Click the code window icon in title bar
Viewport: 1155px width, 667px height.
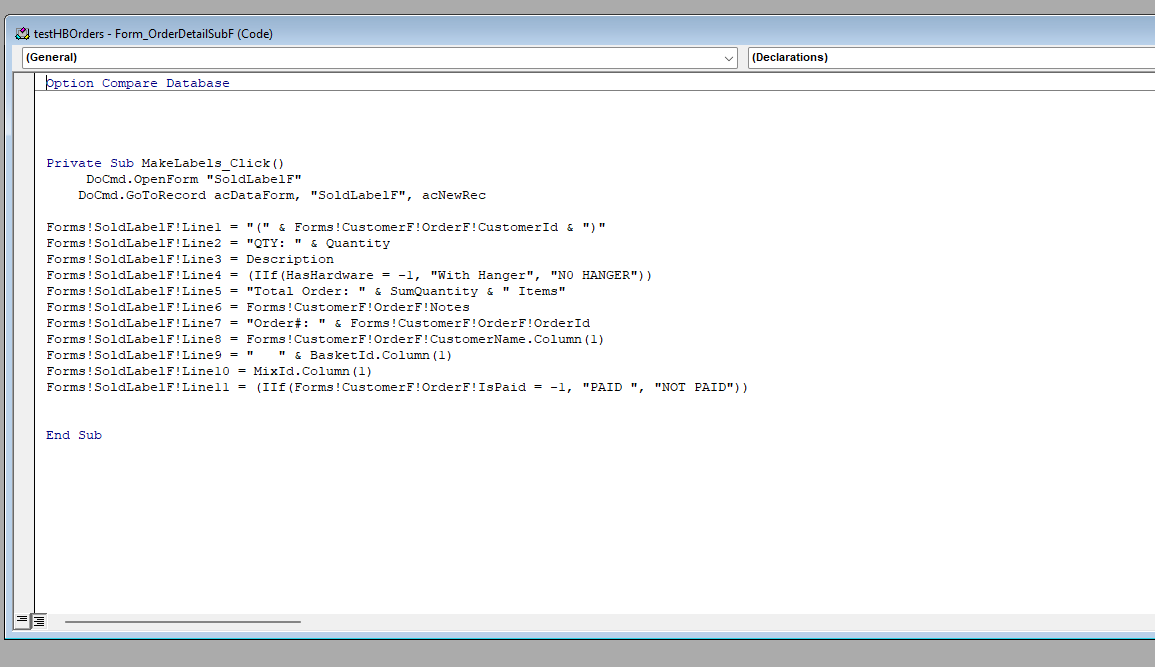22,34
